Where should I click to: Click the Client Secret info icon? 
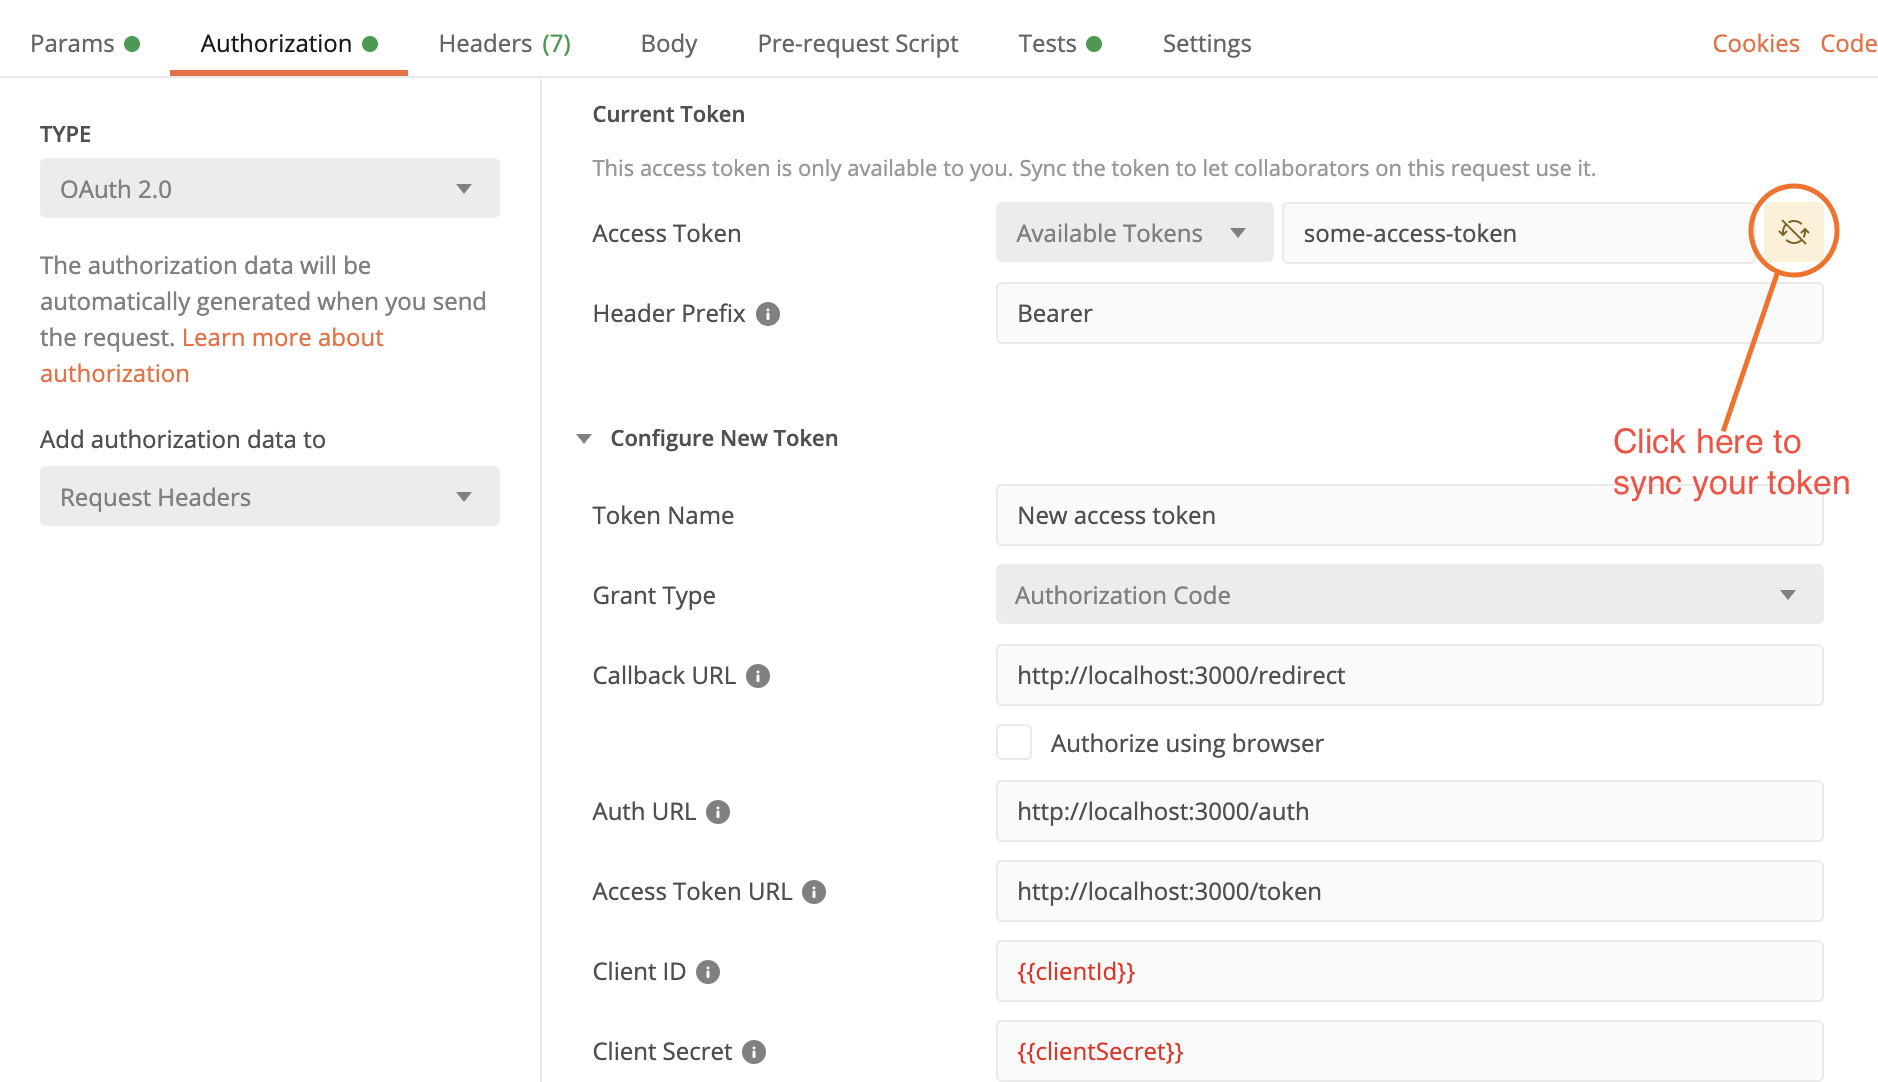click(754, 1052)
